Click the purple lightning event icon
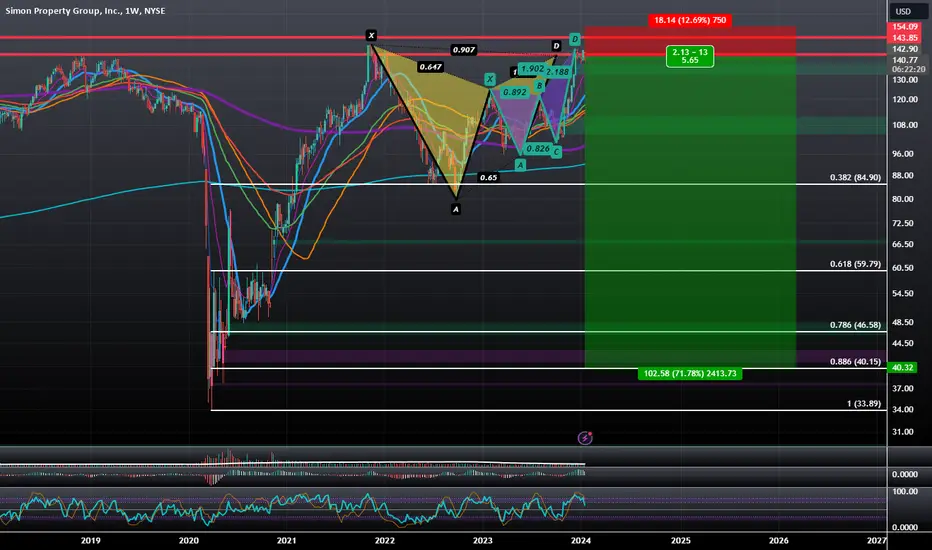Viewport: 932px width, 550px height. click(x=585, y=438)
